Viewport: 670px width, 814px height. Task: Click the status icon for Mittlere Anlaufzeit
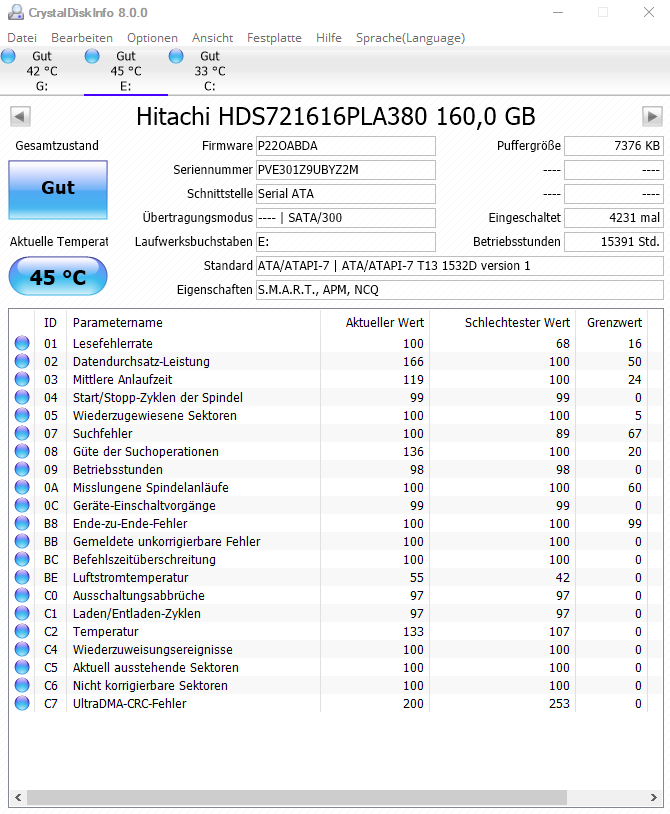[x=22, y=379]
